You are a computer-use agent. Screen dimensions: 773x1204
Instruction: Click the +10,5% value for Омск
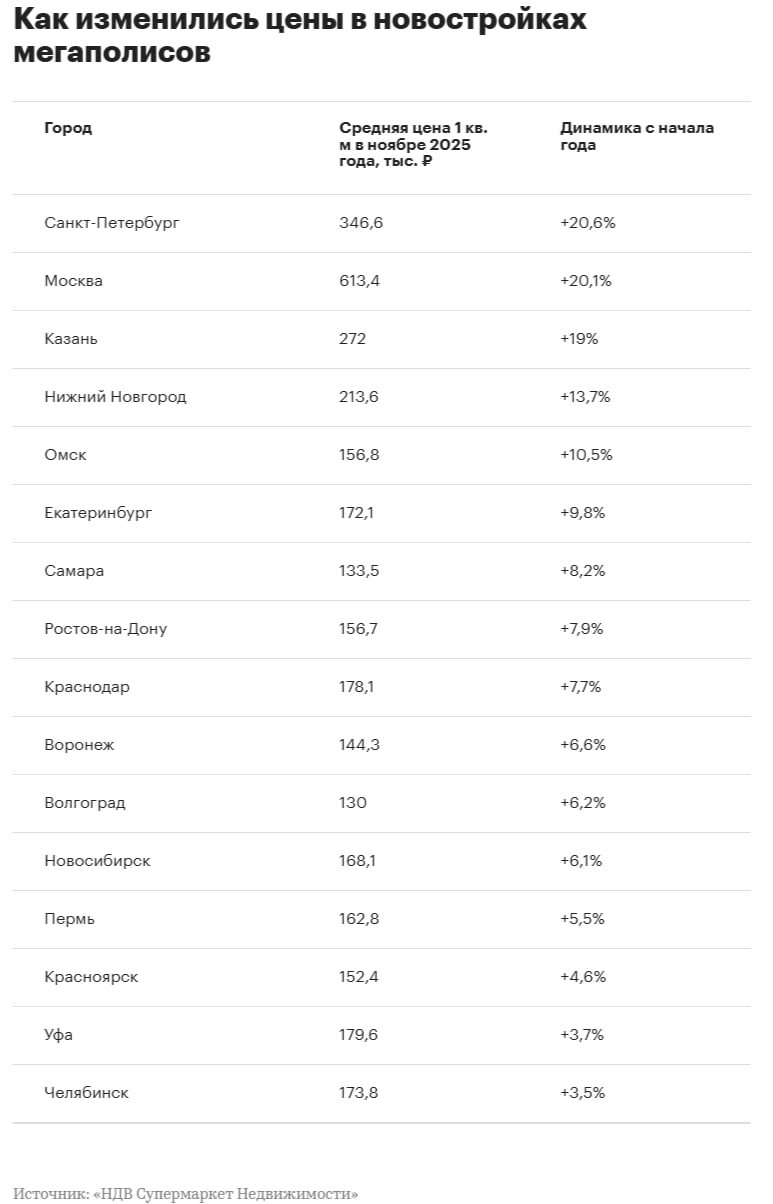point(586,455)
